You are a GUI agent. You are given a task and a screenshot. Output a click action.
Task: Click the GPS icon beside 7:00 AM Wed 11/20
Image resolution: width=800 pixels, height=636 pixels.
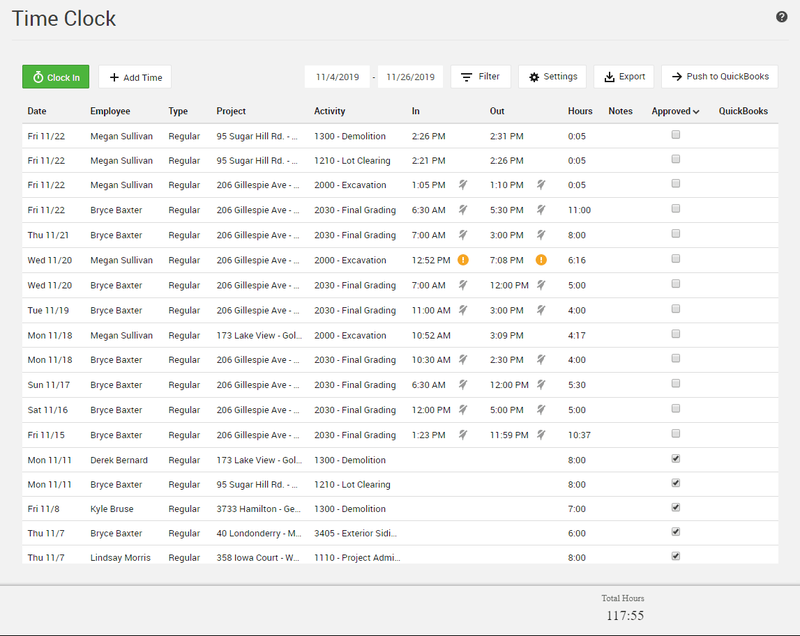tap(463, 285)
